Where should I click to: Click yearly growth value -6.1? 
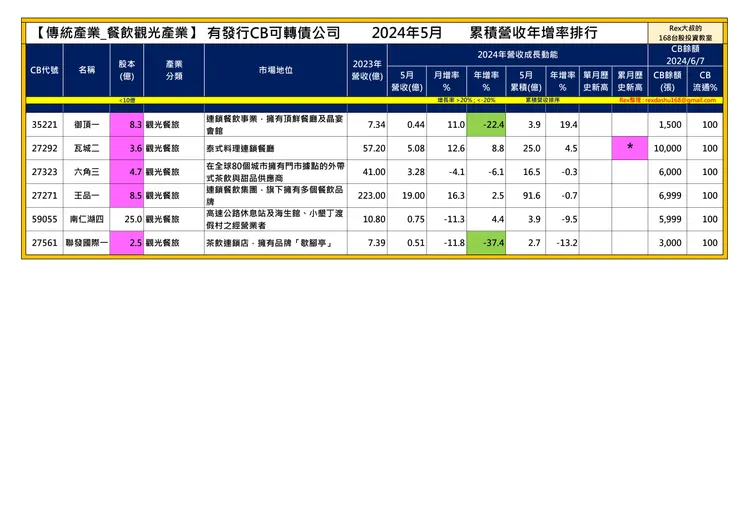496,172
